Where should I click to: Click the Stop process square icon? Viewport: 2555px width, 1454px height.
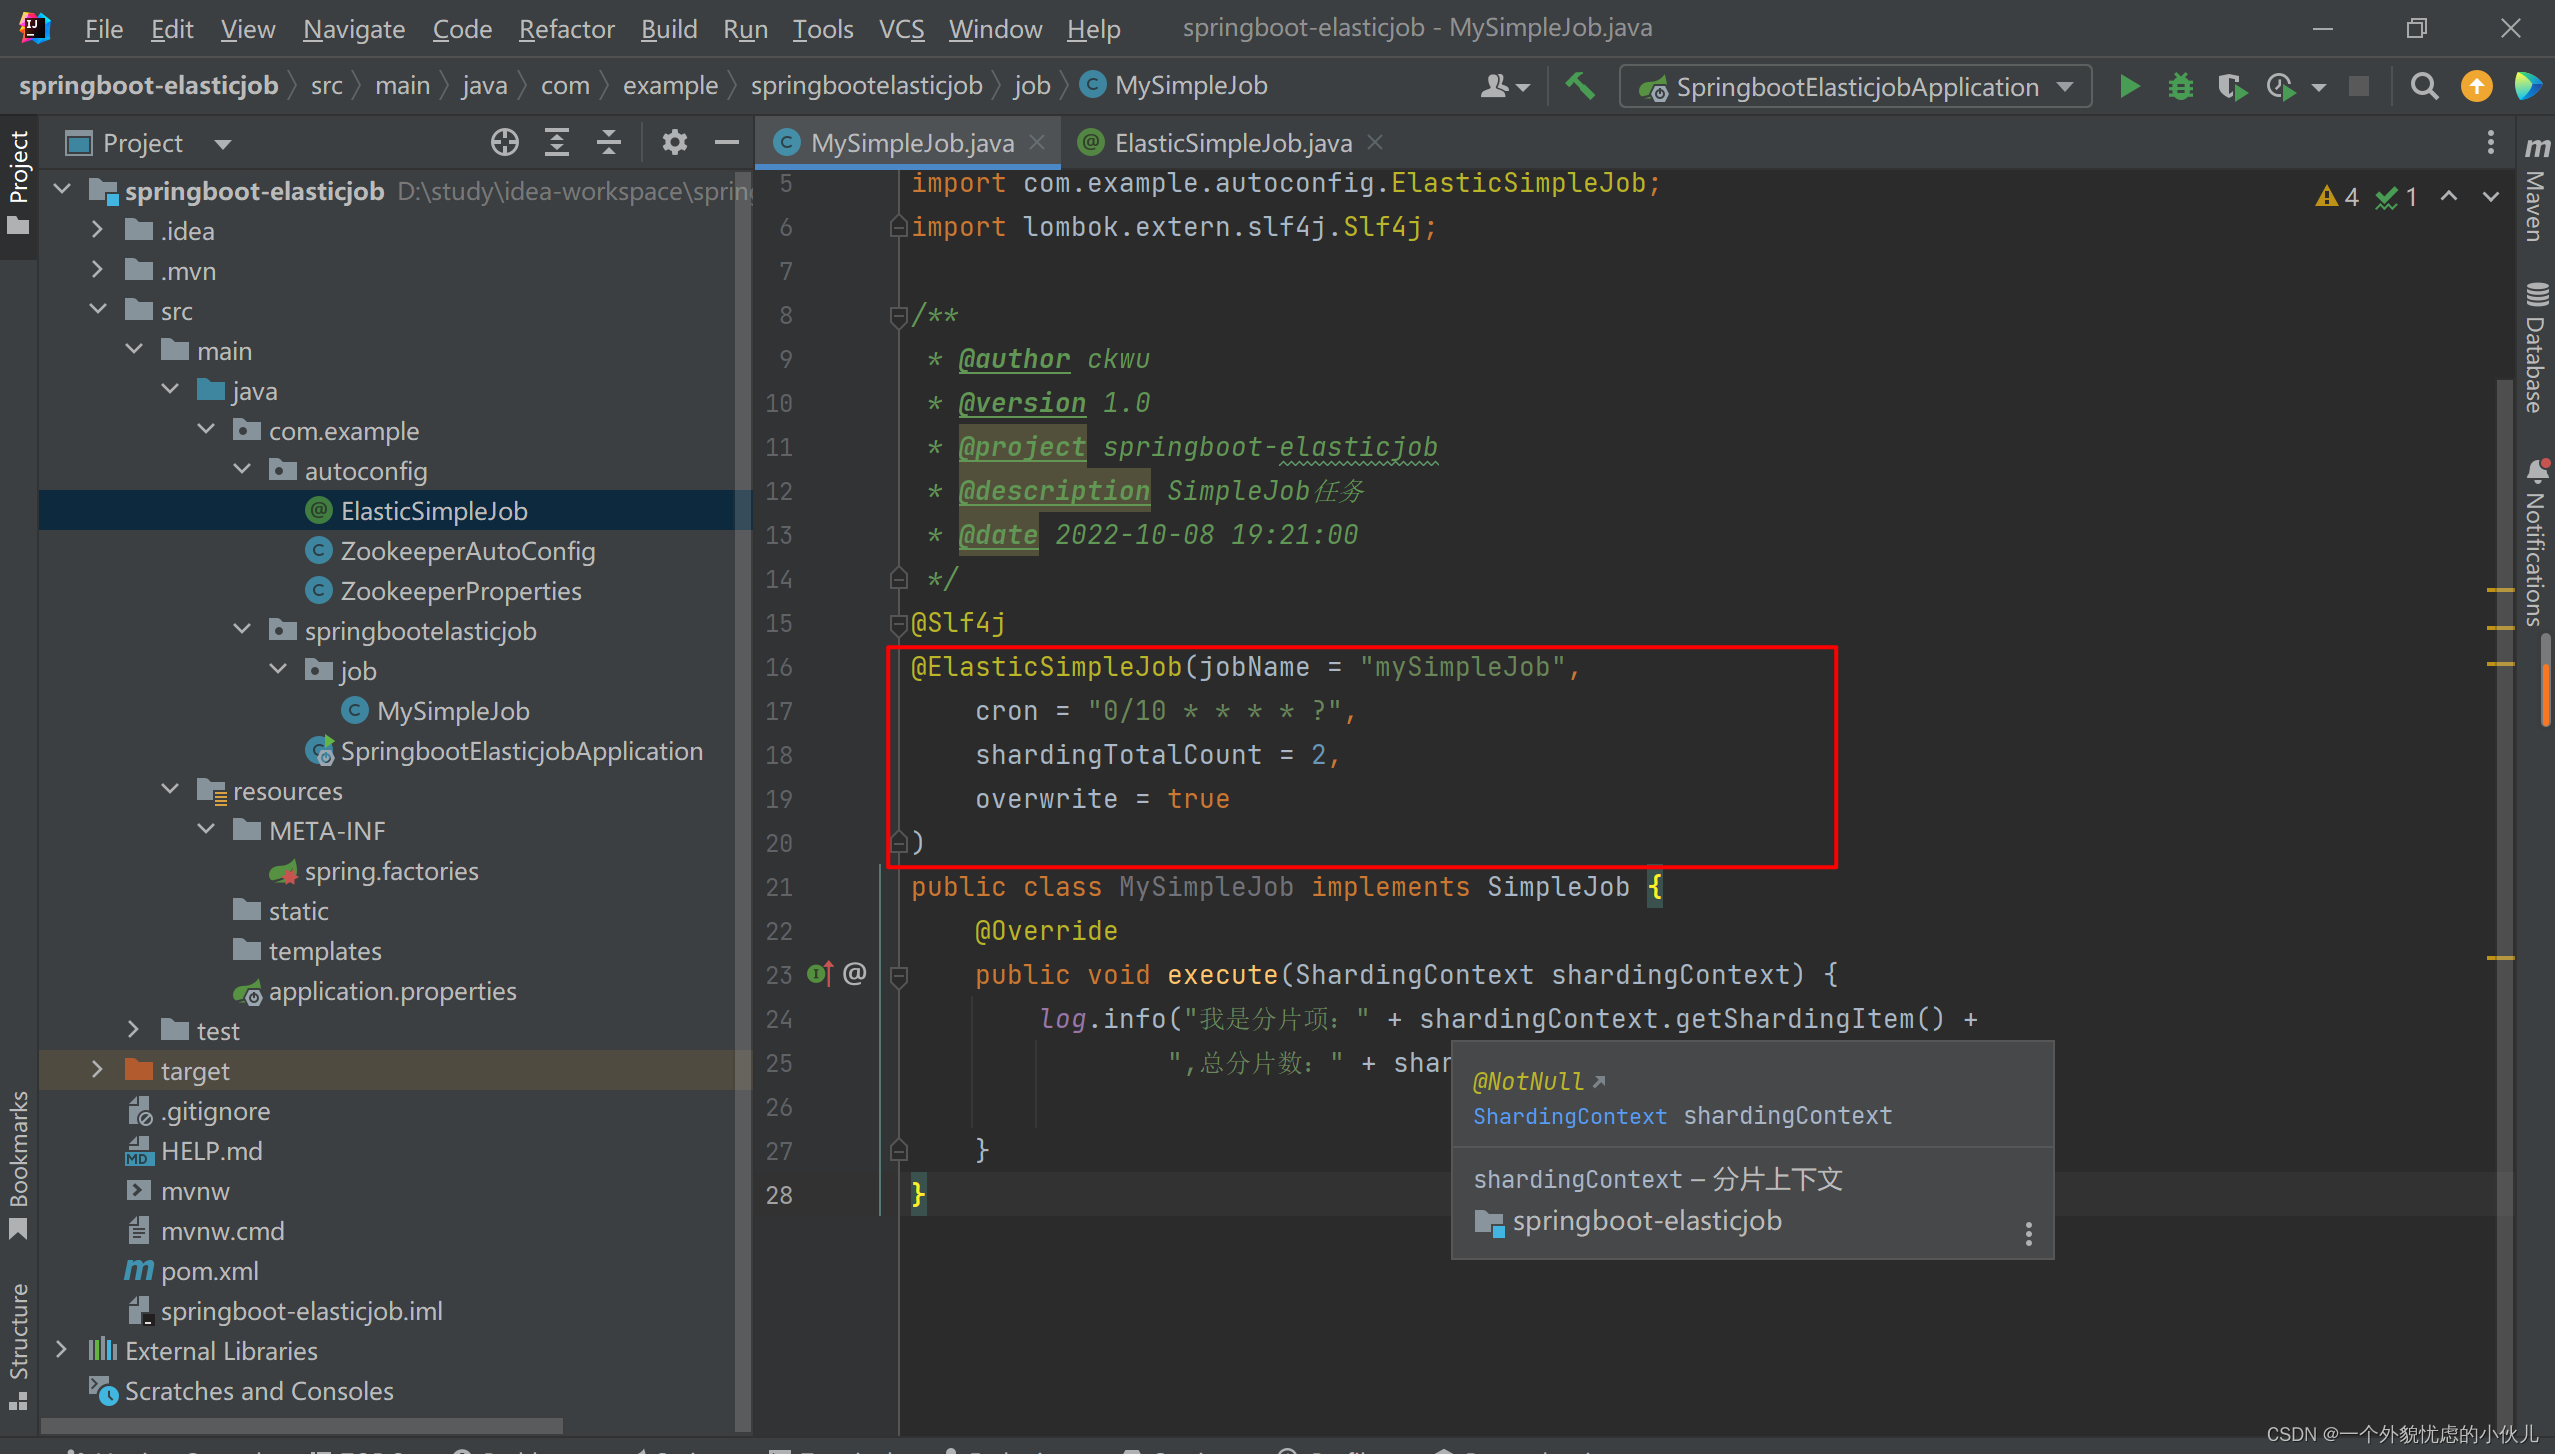(x=2359, y=87)
